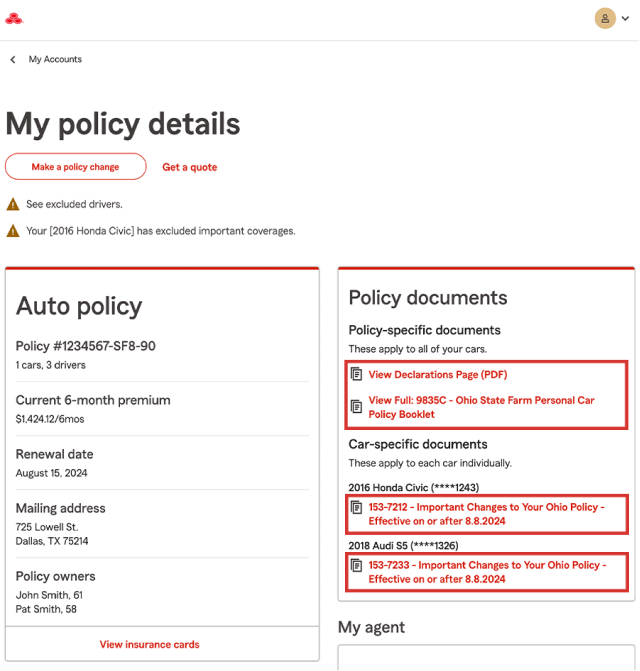Open the Honda Civic excluded coverages notice

click(160, 231)
